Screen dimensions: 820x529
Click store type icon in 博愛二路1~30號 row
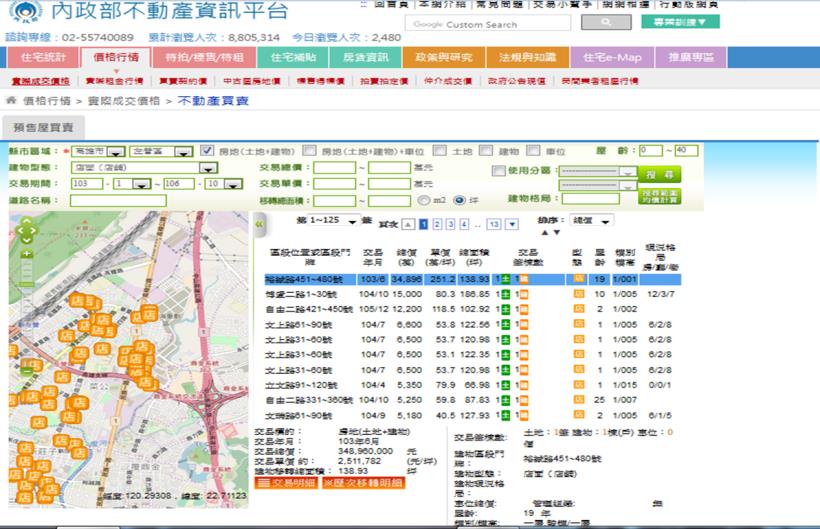coord(579,294)
